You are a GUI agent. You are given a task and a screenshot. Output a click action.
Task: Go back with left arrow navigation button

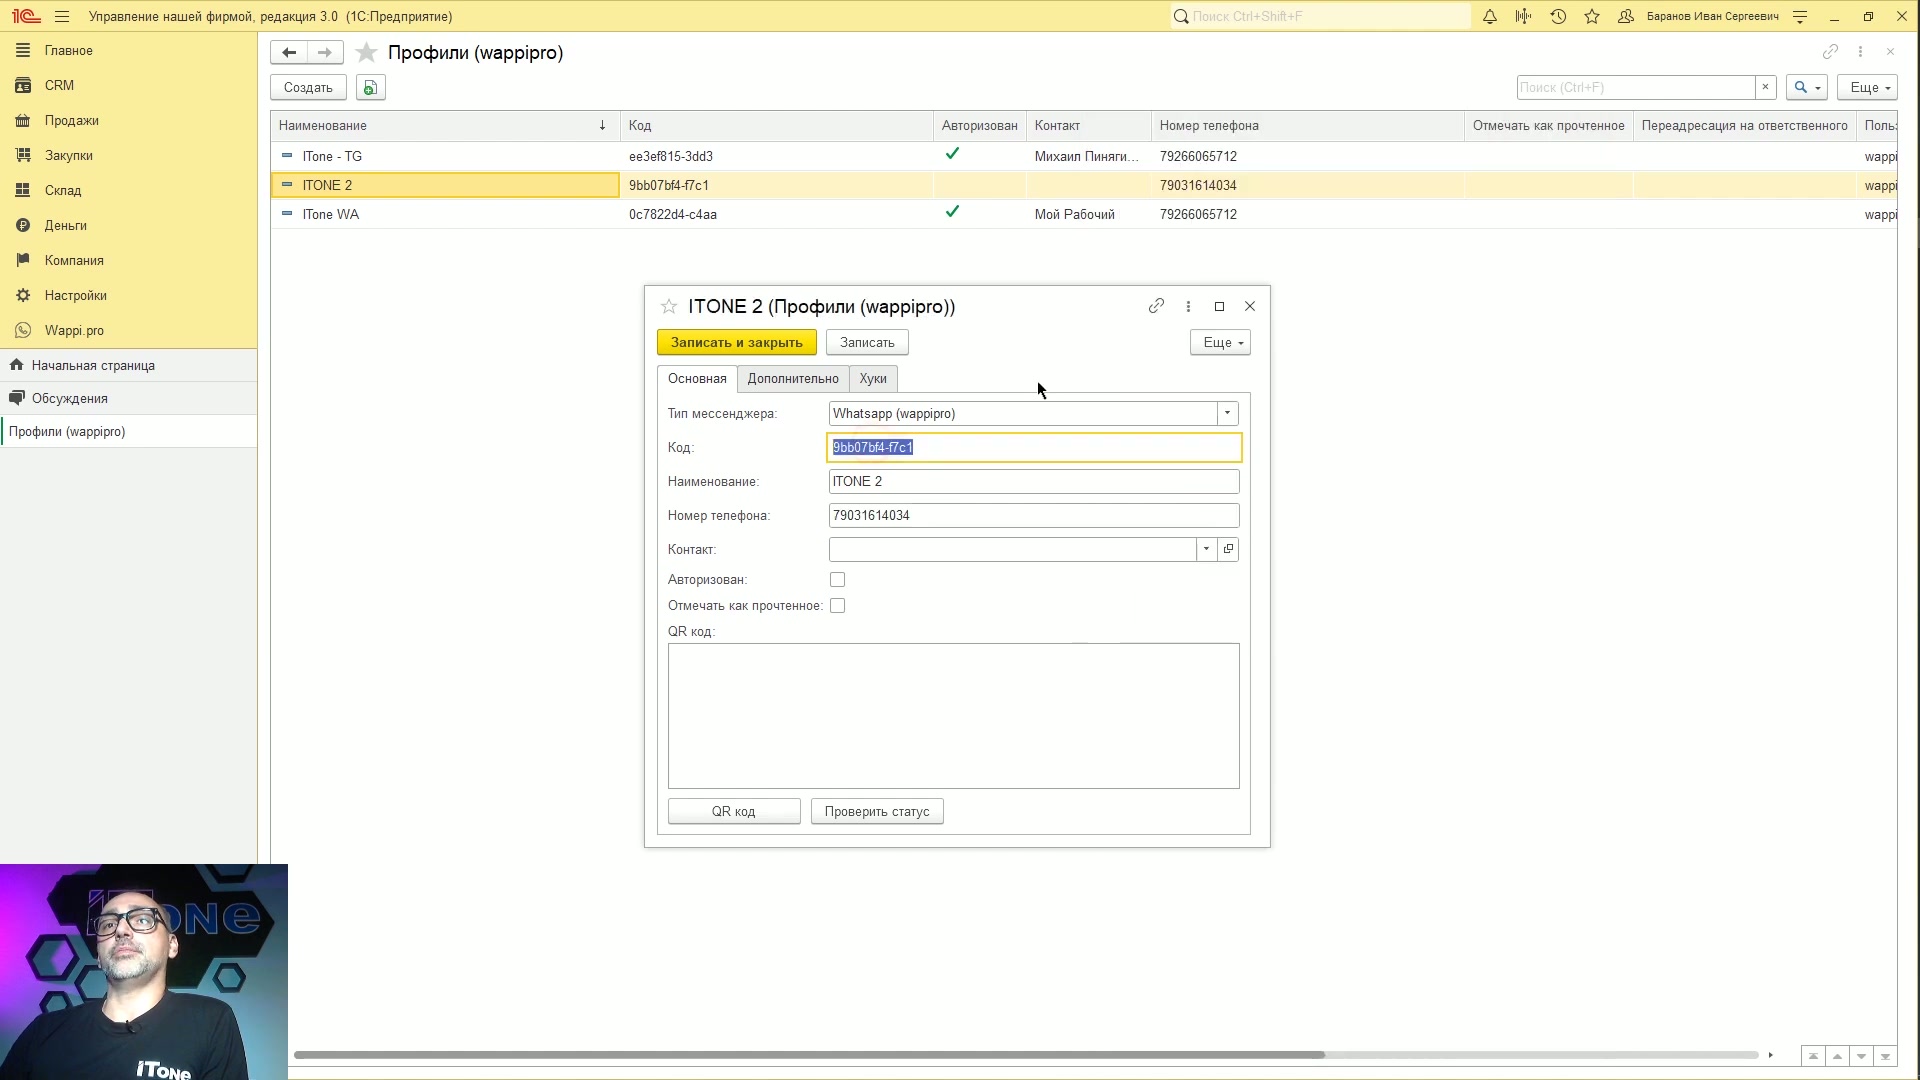point(289,52)
